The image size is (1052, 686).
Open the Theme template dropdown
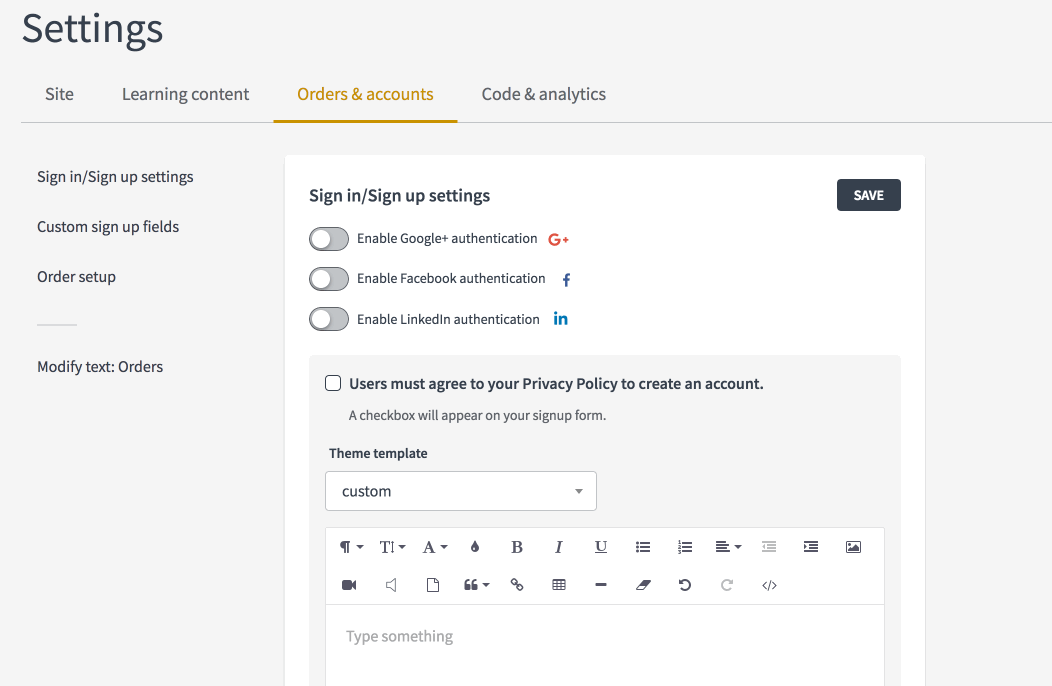461,491
